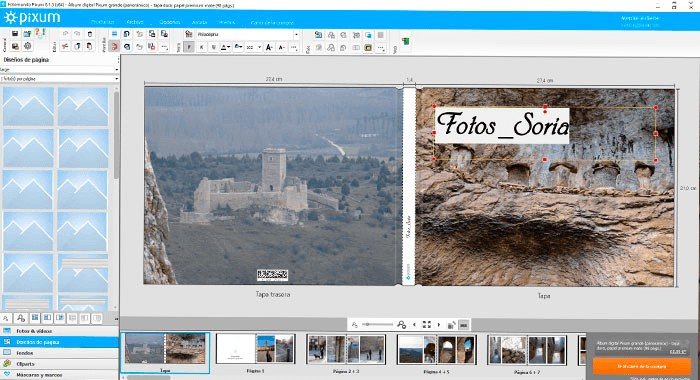Select Página 2+3 thumbnail

(x=346, y=349)
